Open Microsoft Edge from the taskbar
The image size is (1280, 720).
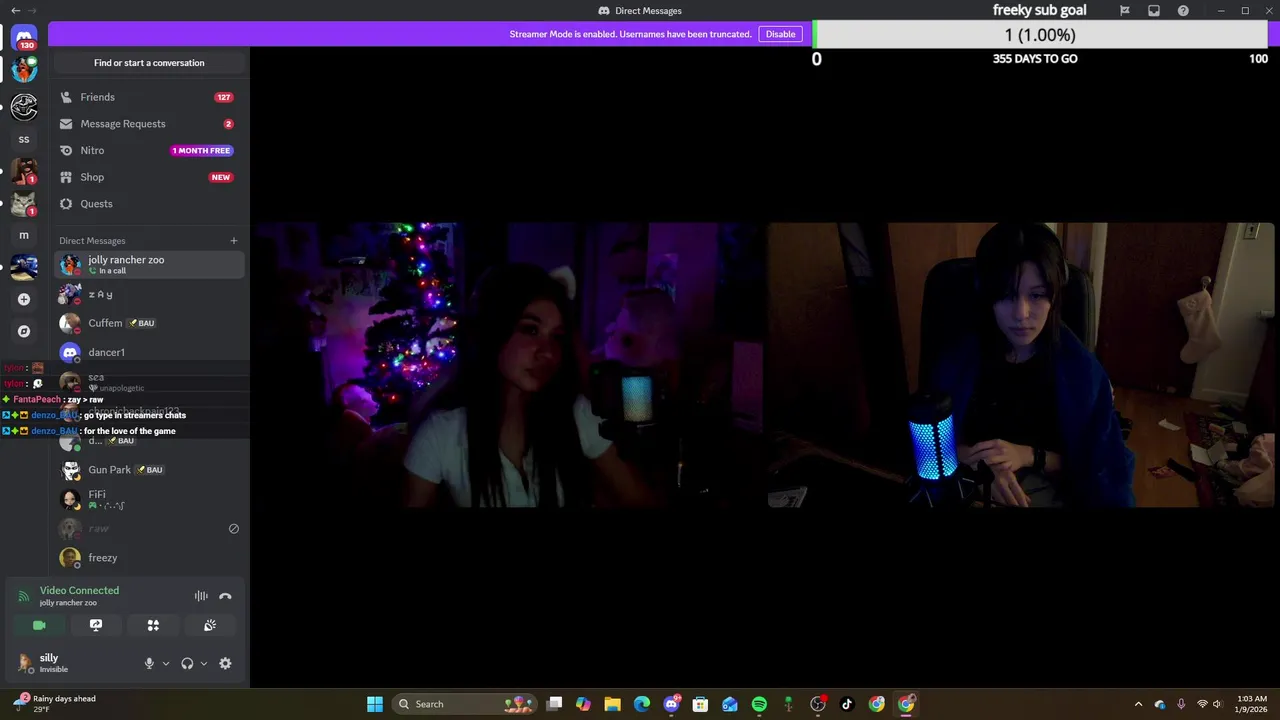(x=642, y=704)
